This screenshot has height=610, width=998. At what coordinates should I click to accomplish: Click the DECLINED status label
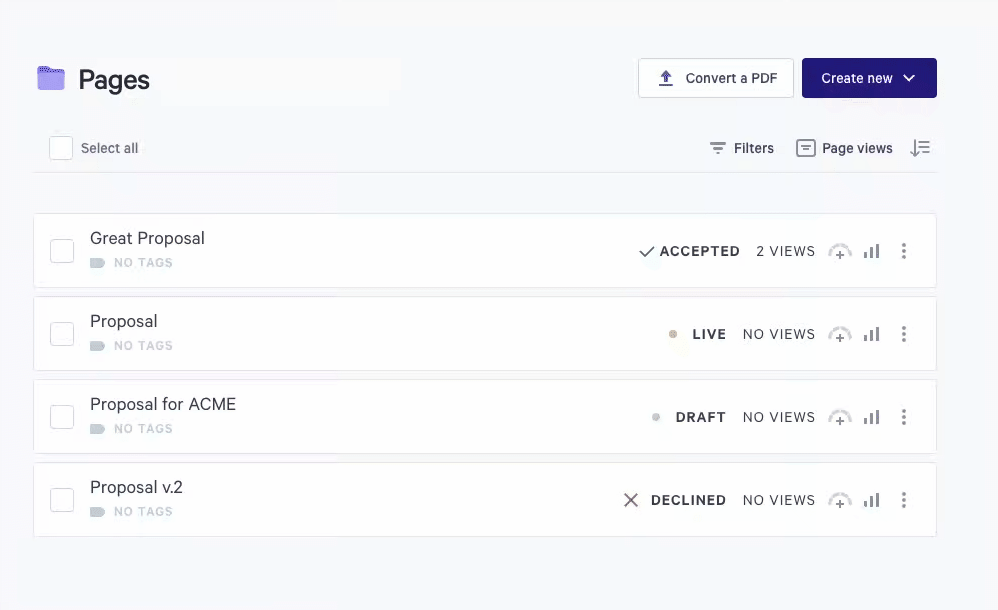pos(688,500)
